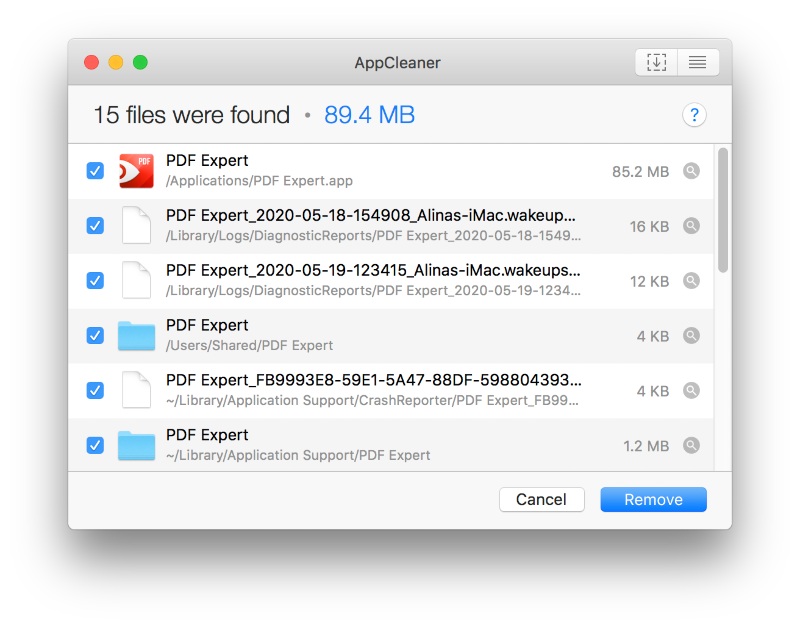Reveal /Users/Shared/PDF Expert folder magnifier
Viewport: 800px width, 627px height.
pos(691,335)
